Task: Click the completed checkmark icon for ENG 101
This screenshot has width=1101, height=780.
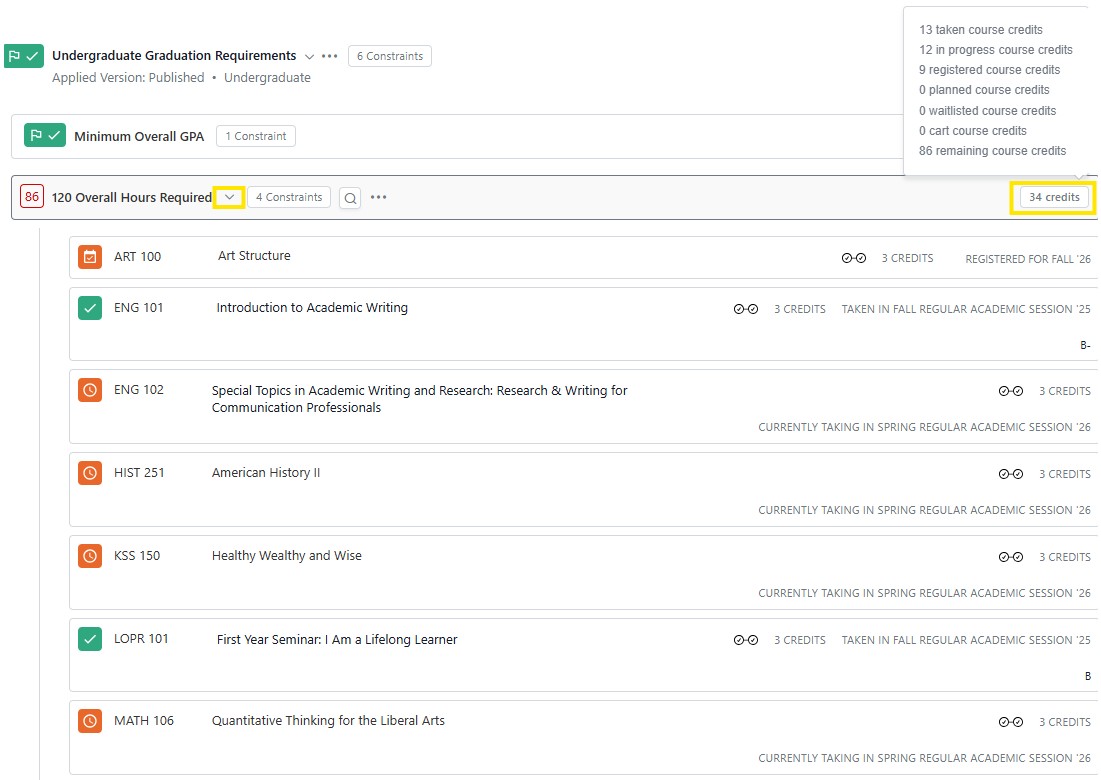Action: click(x=90, y=308)
